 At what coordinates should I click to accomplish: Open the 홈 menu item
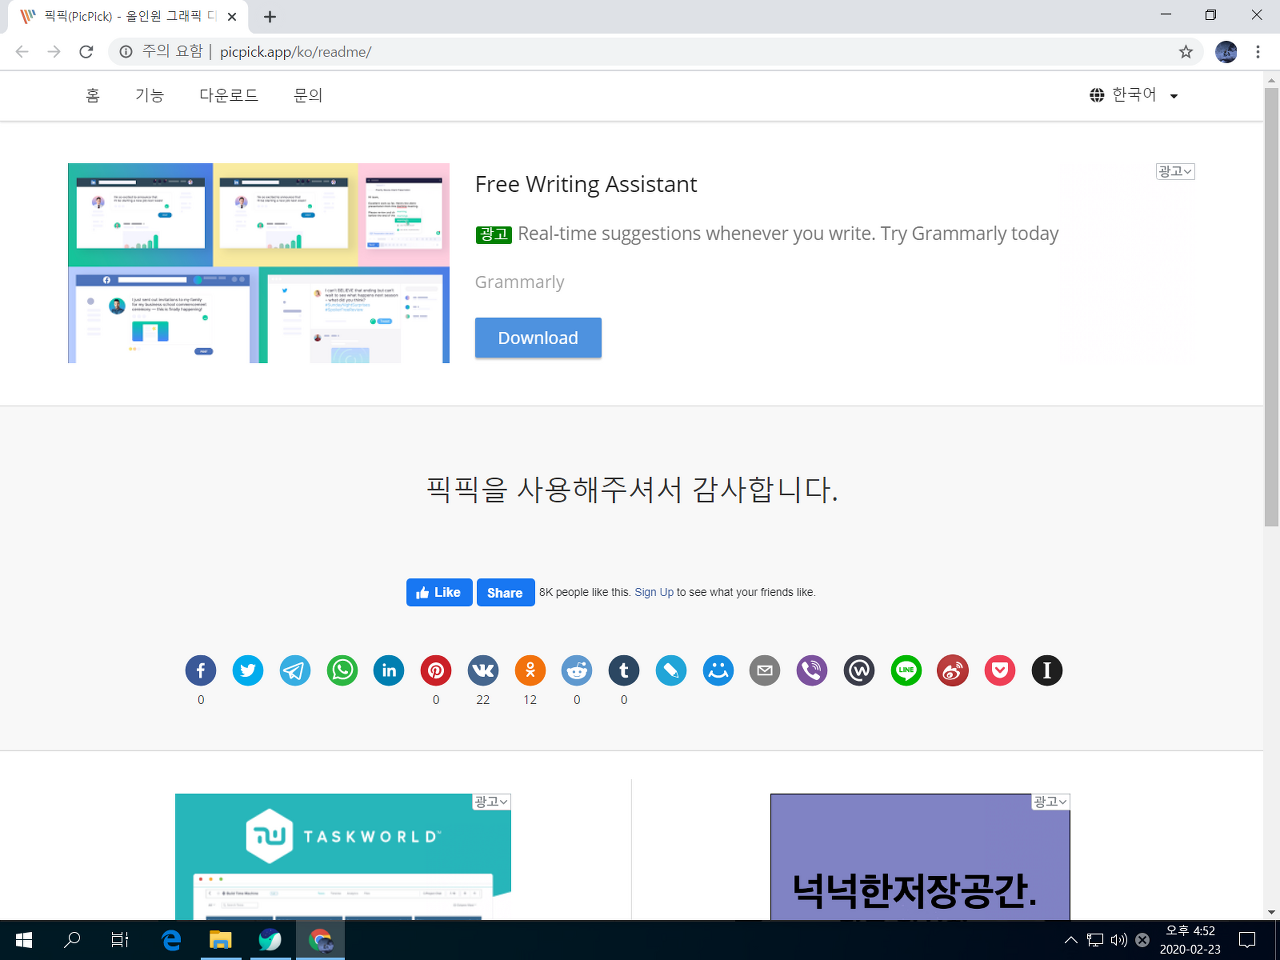93,95
